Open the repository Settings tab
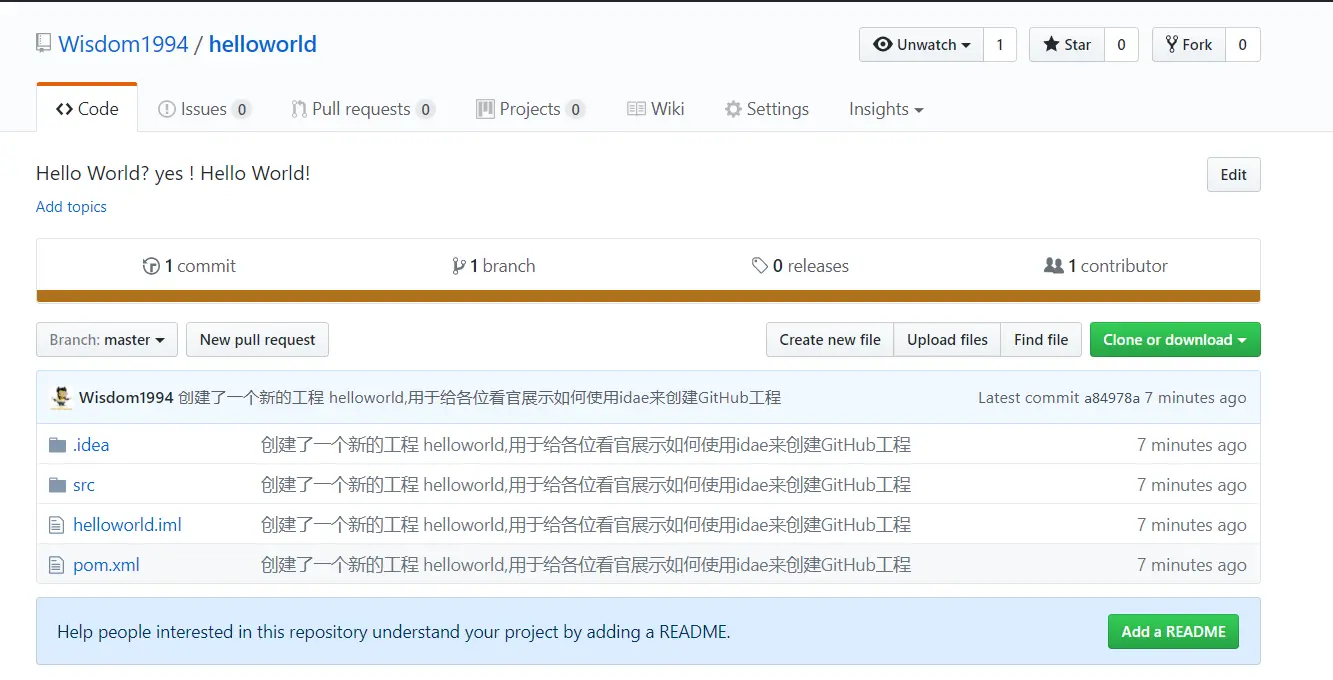Viewport: 1333px width, 680px height. coord(766,109)
